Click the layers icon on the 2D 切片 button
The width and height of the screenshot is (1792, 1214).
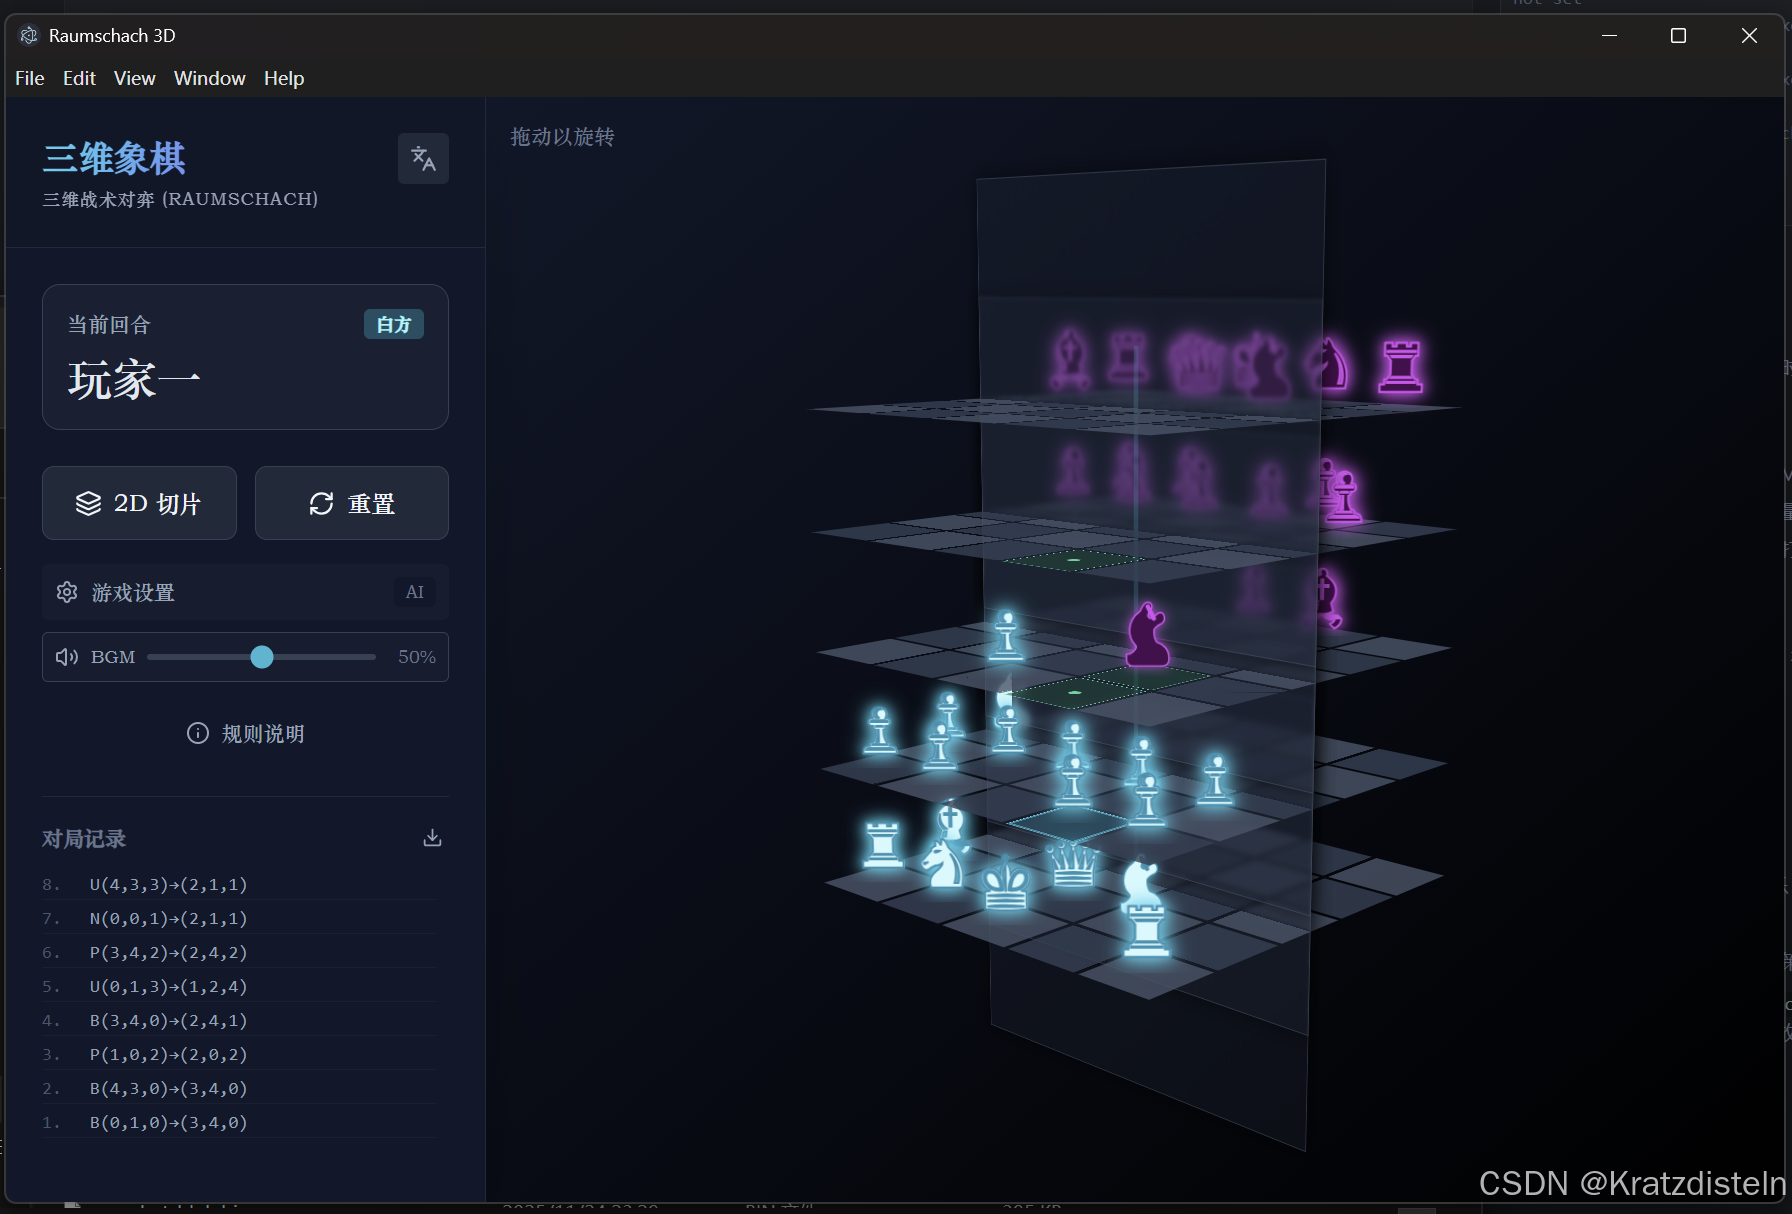pyautogui.click(x=89, y=503)
